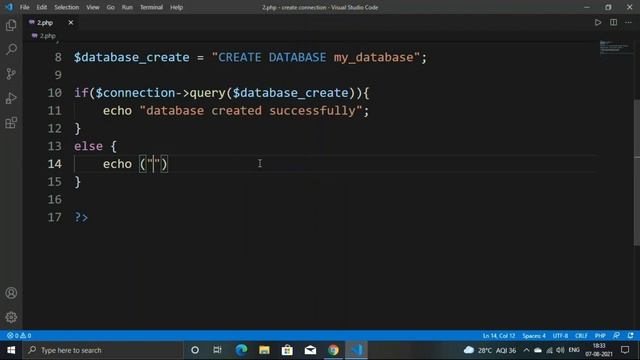Open the Explorer view in activity bar

[x=11, y=26]
